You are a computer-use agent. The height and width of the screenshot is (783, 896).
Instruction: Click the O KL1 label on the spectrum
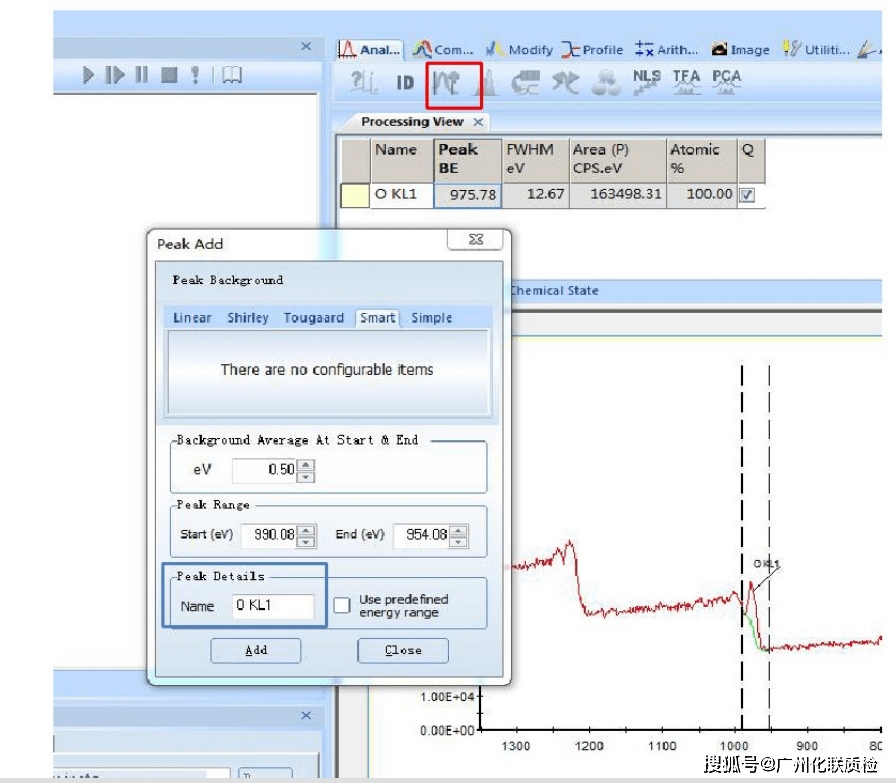[x=766, y=564]
